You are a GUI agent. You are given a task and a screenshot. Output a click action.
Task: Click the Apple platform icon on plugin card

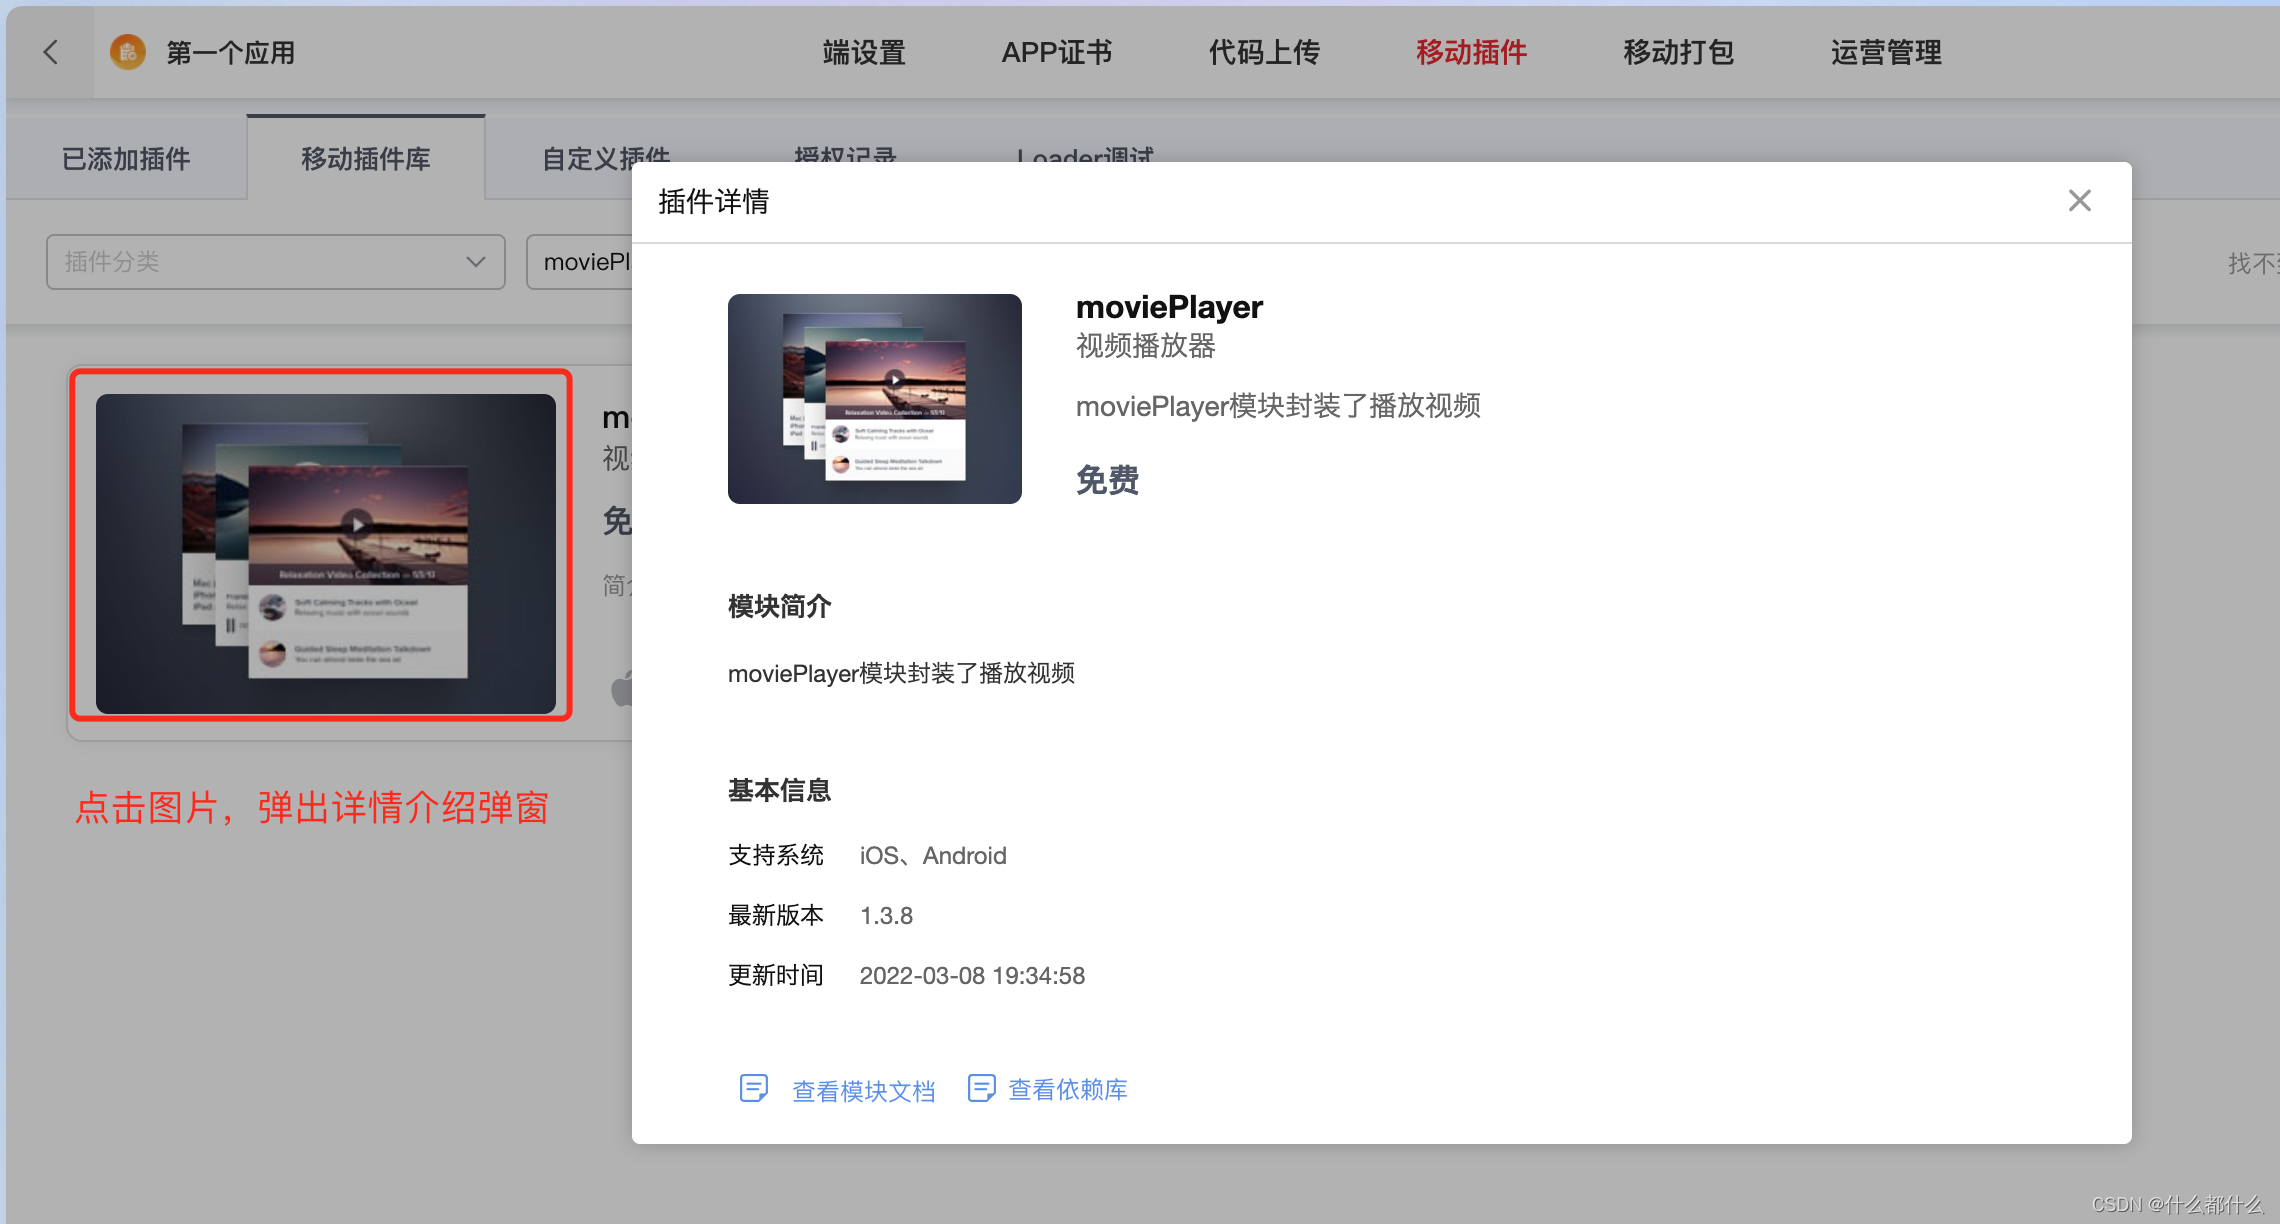point(622,688)
